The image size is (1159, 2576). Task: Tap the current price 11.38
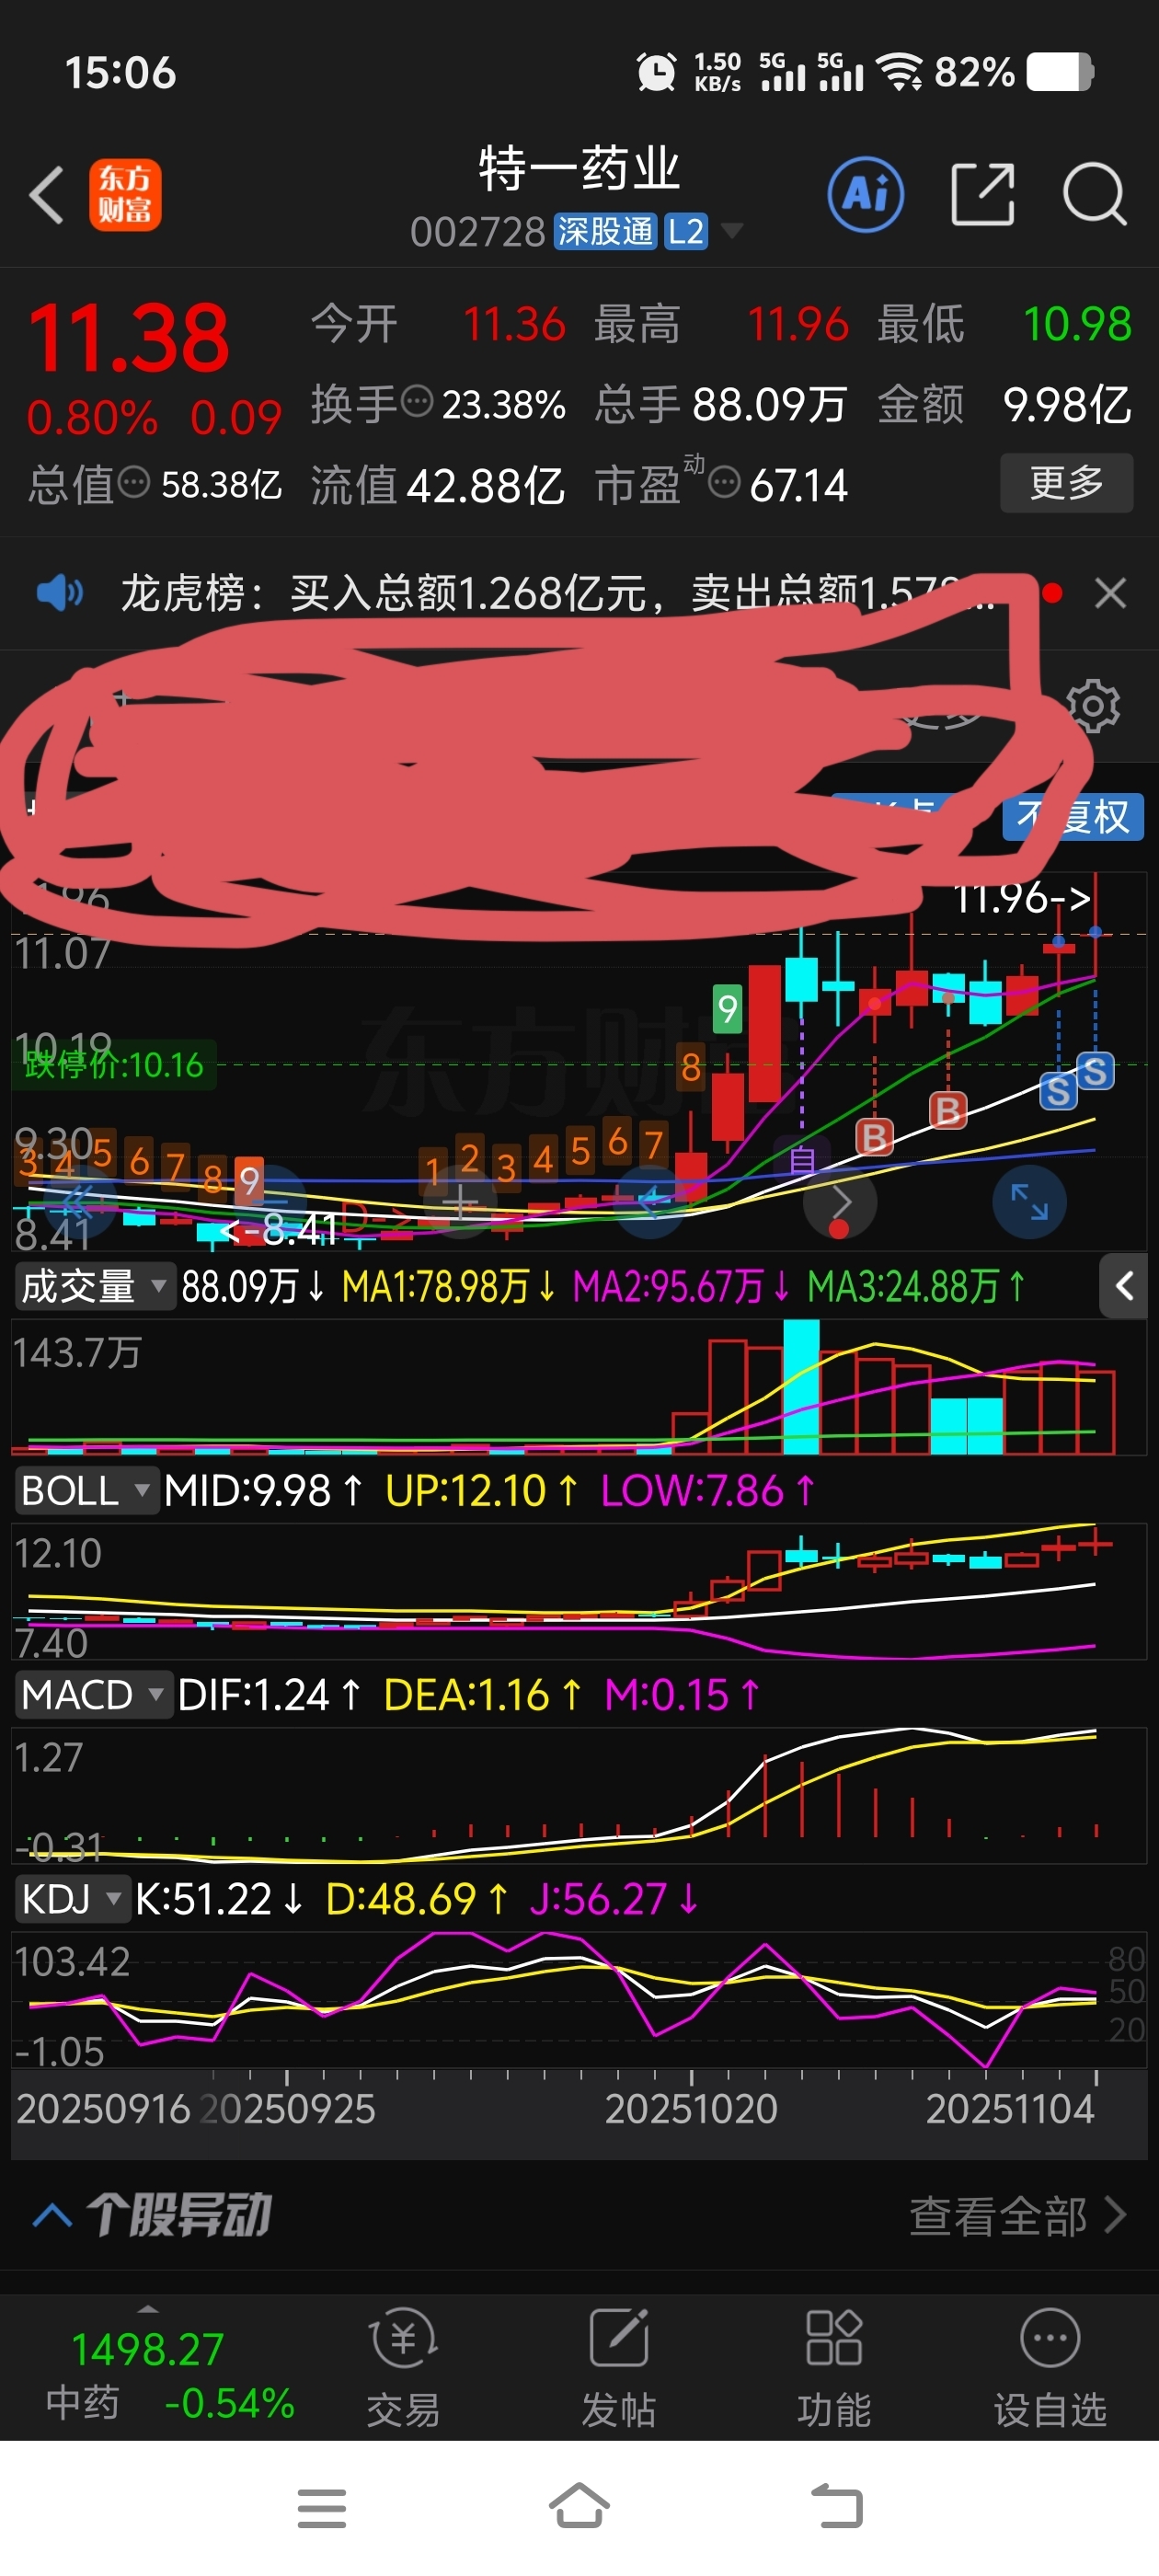tap(129, 338)
